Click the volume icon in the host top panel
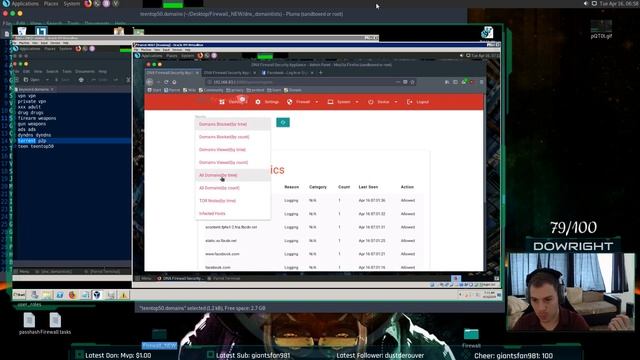This screenshot has width=640, height=360. click(x=586, y=4)
